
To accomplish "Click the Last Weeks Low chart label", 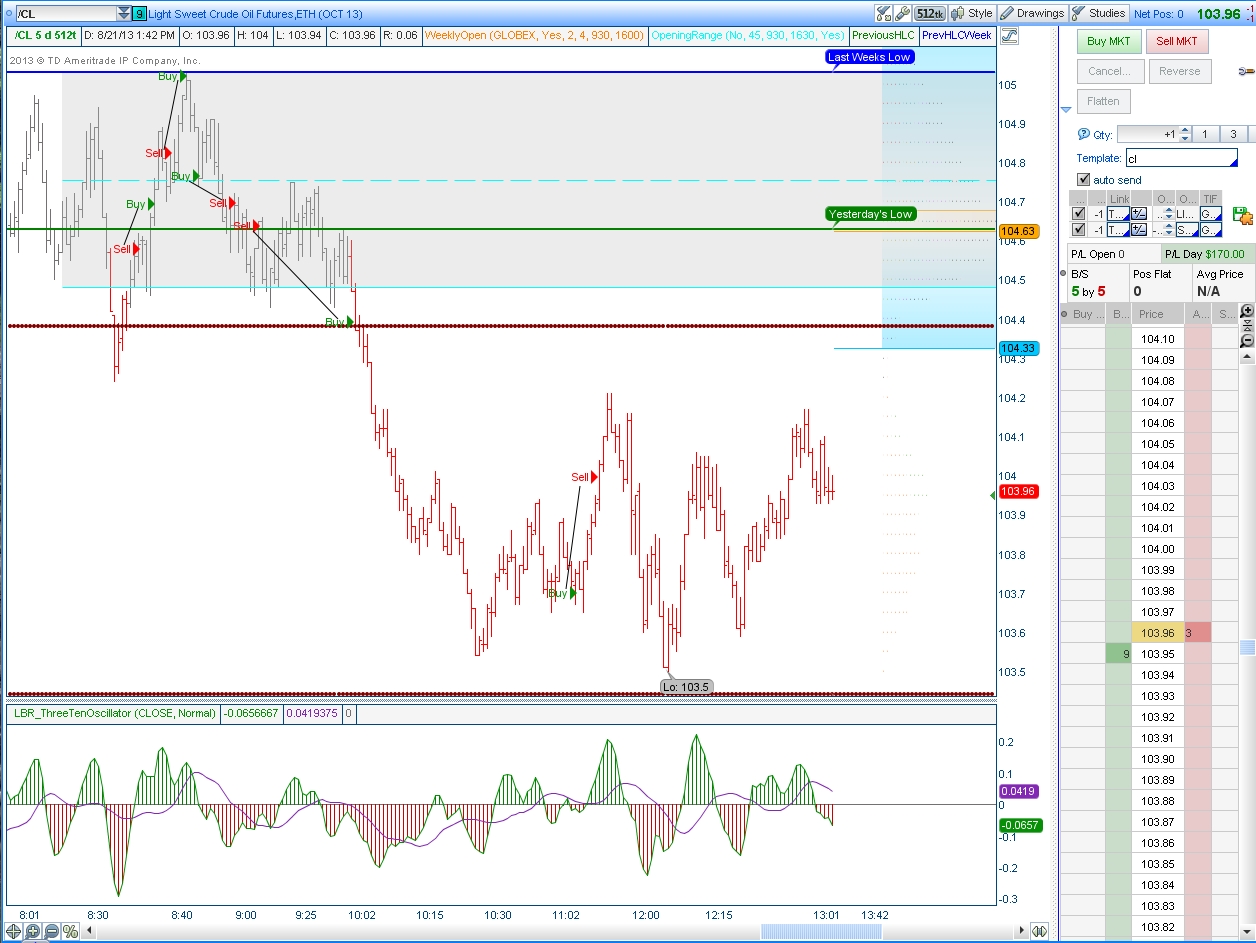I will 870,57.
